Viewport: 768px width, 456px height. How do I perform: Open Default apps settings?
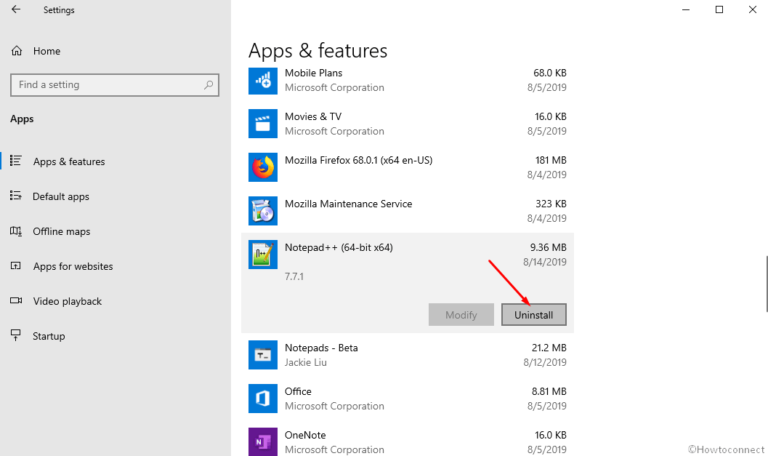[x=61, y=196]
